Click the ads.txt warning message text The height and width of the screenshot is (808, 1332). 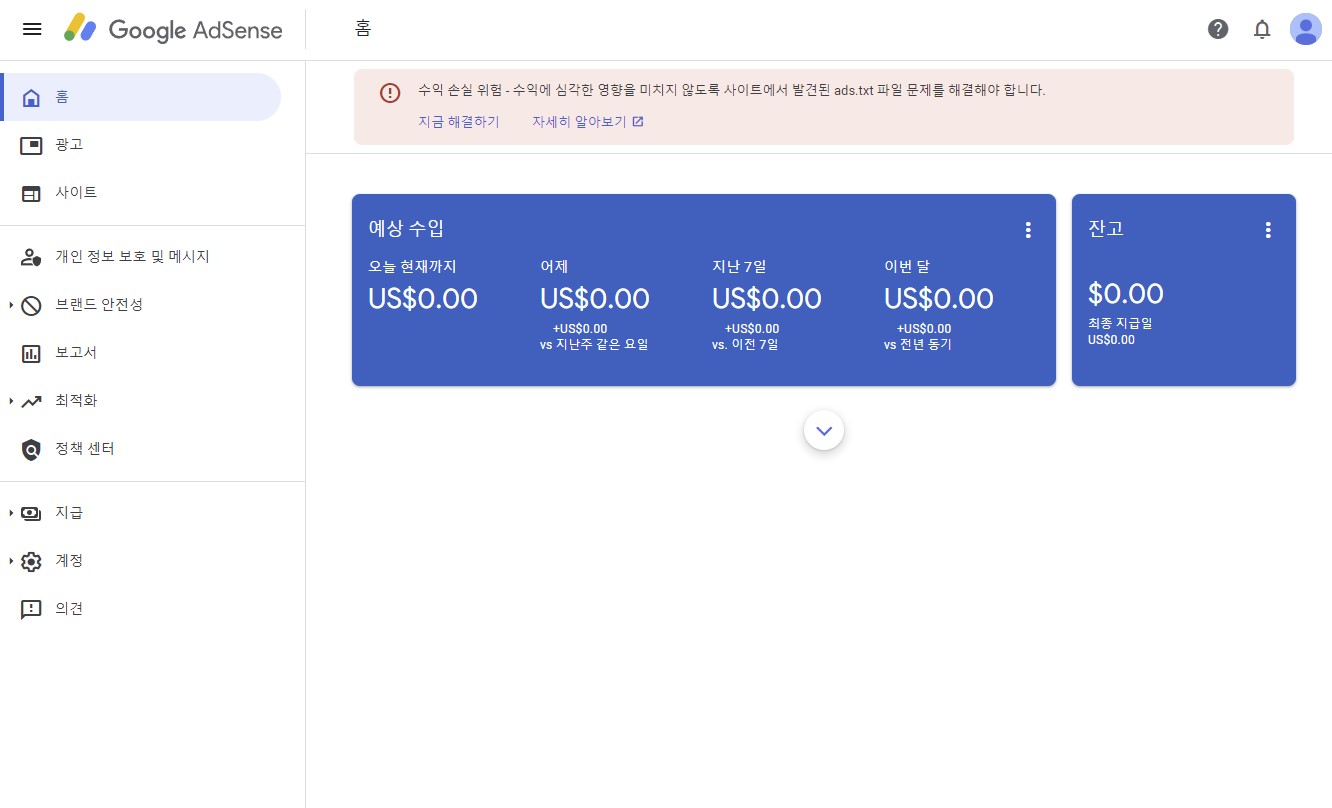732,90
